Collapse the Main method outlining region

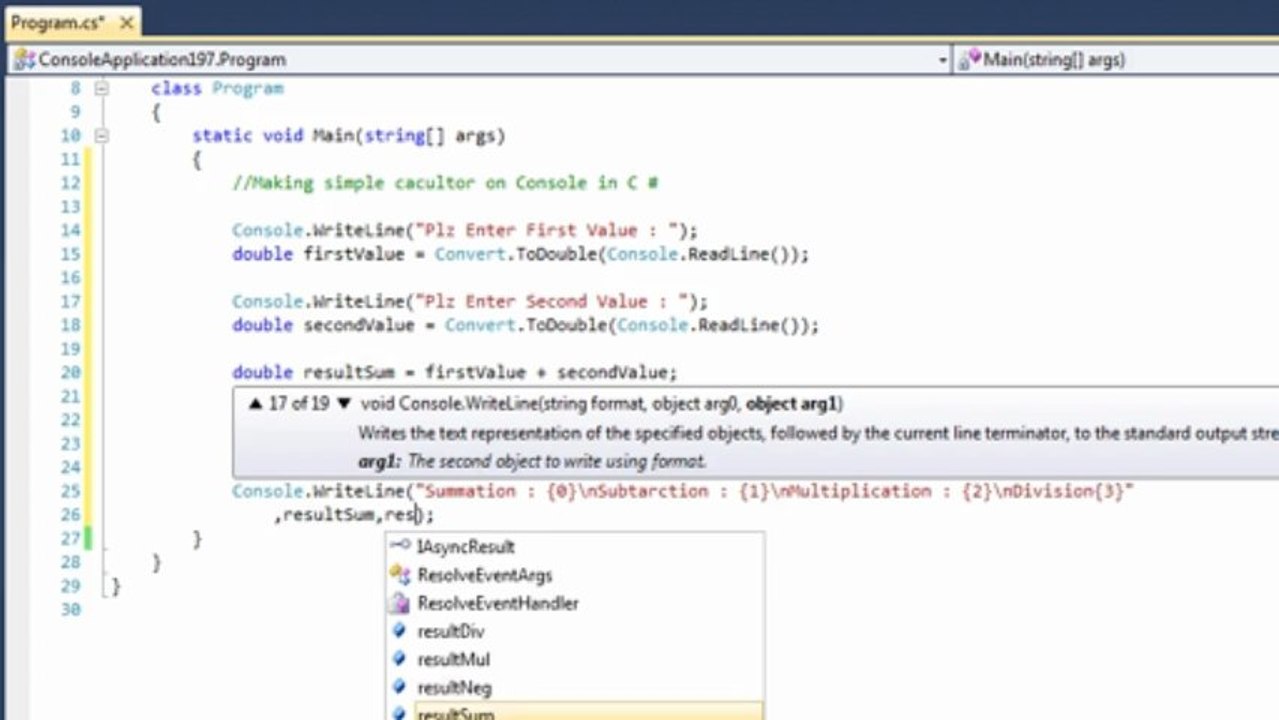(x=100, y=135)
